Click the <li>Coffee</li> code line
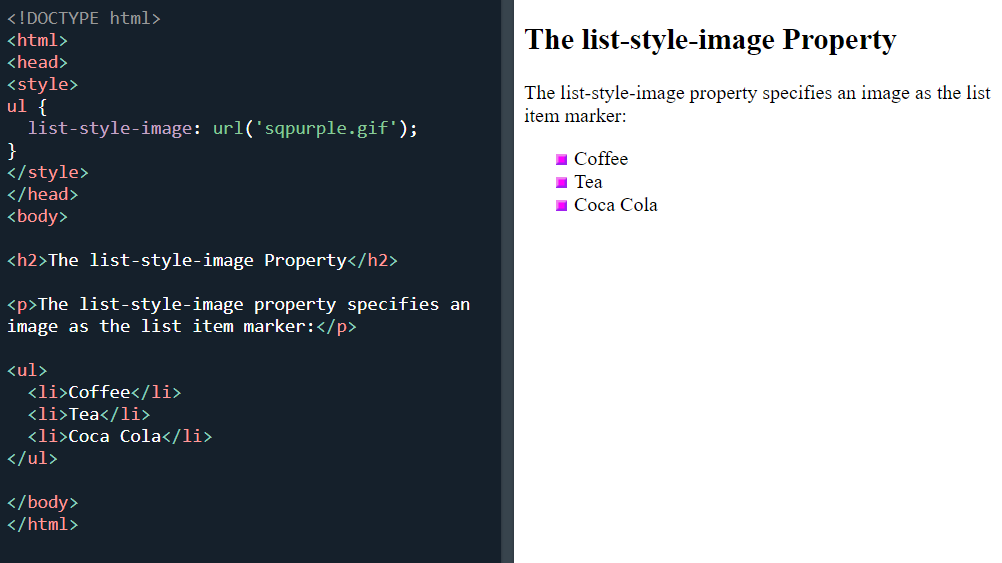 [104, 392]
